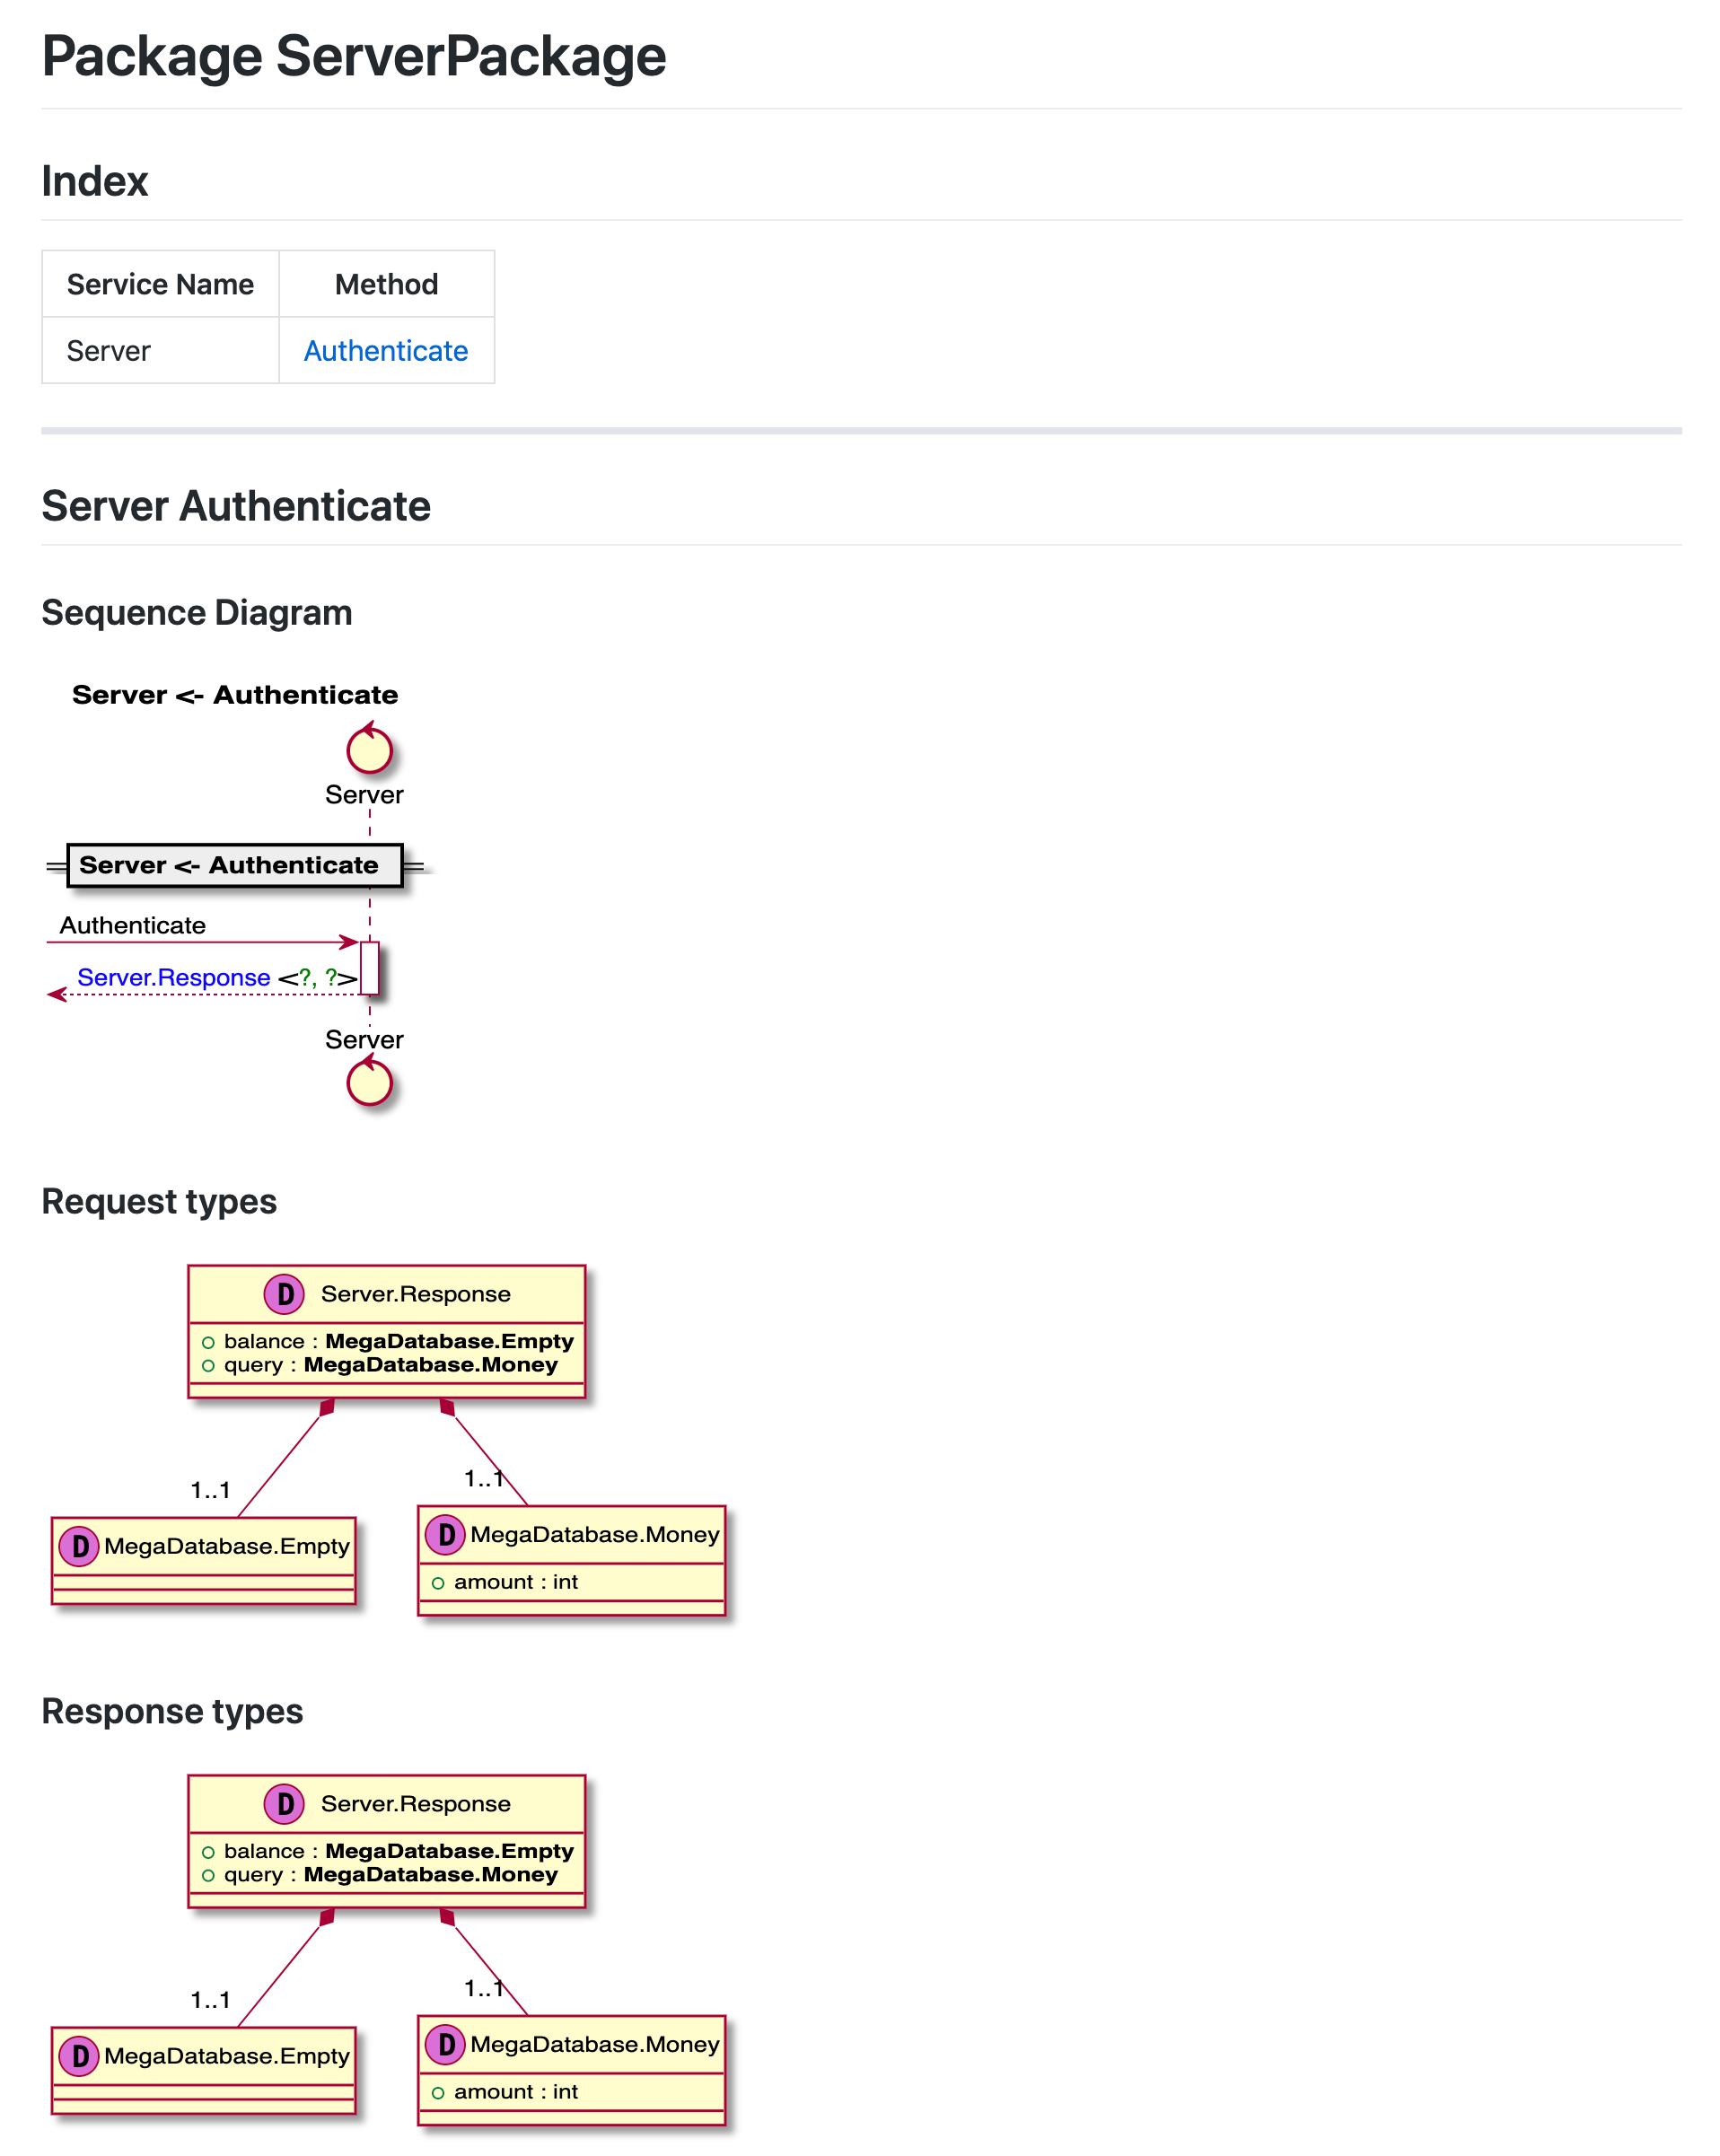The image size is (1720, 2156).
Task: Click the field circle beside query in Response types
Action: click(x=208, y=1876)
